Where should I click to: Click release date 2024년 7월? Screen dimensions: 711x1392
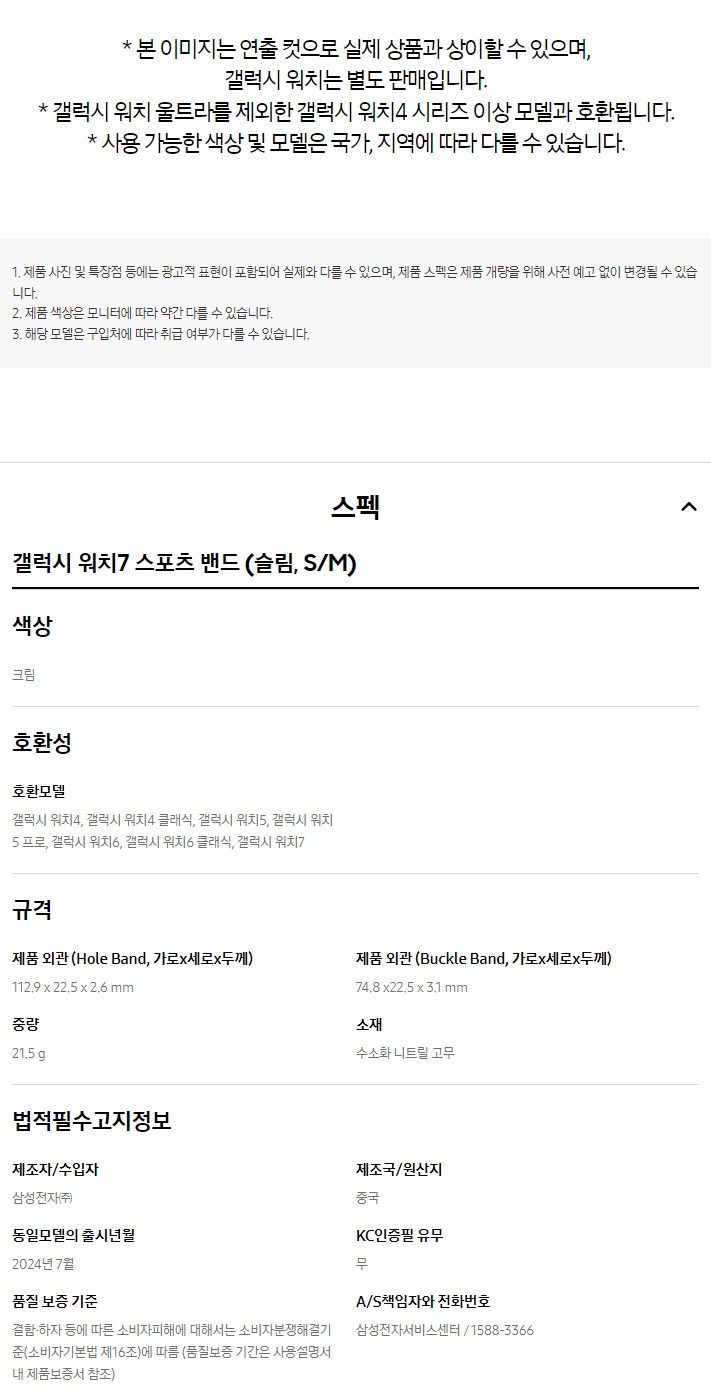point(43,1264)
